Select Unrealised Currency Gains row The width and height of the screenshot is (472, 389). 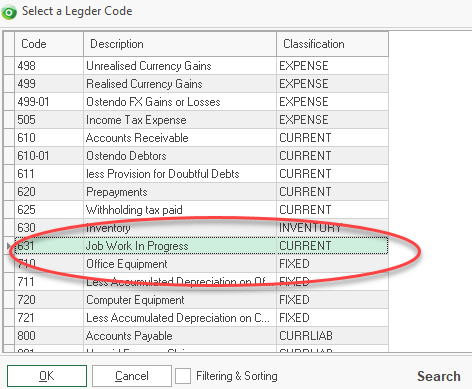pyautogui.click(x=201, y=66)
